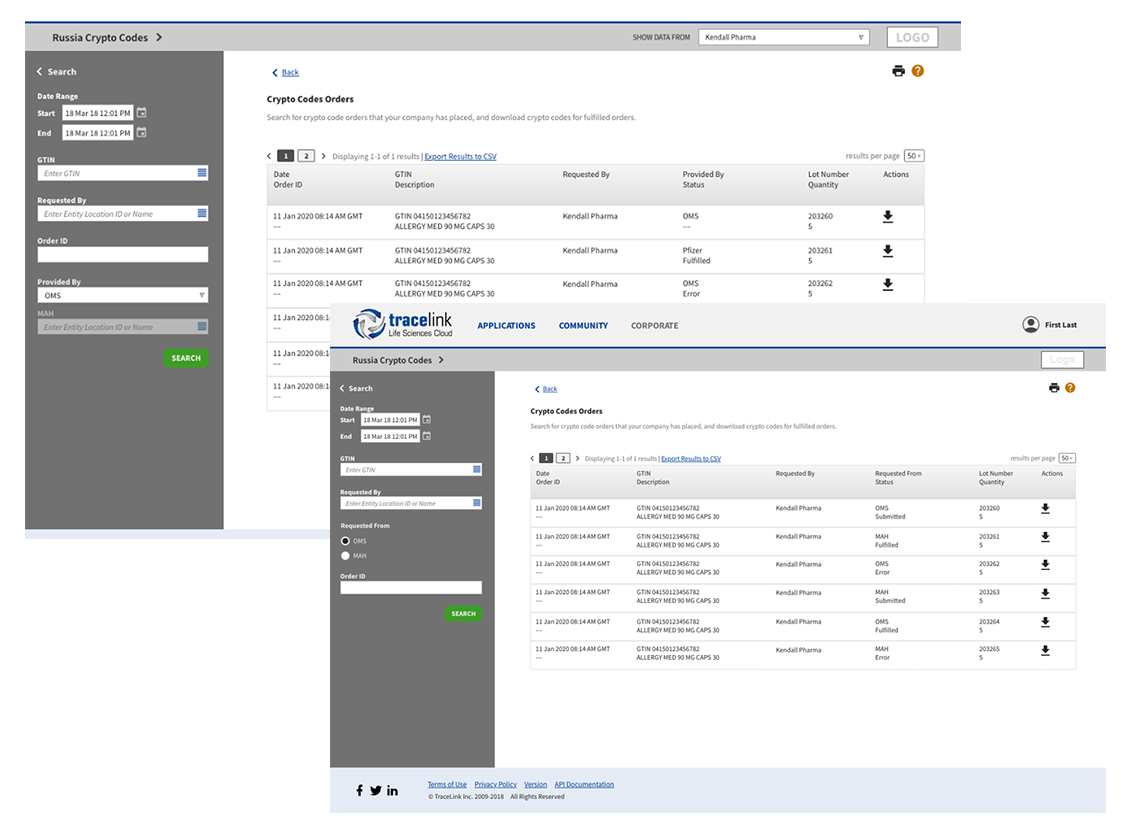The height and width of the screenshot is (832, 1133).
Task: Open the LinkedIn icon in the footer
Action: tap(392, 790)
